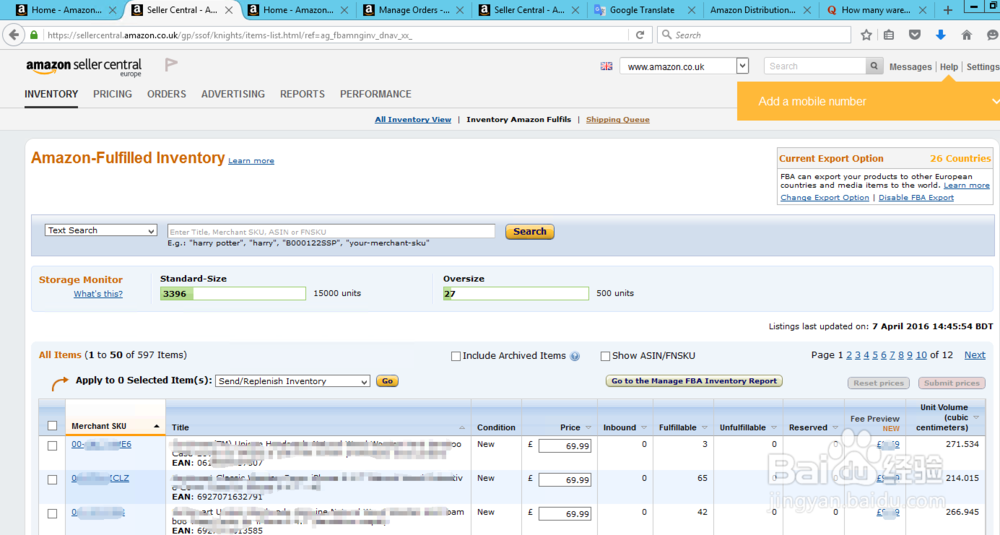The image size is (1000, 535).
Task: Click the browser URL address bar
Action: tap(337, 35)
